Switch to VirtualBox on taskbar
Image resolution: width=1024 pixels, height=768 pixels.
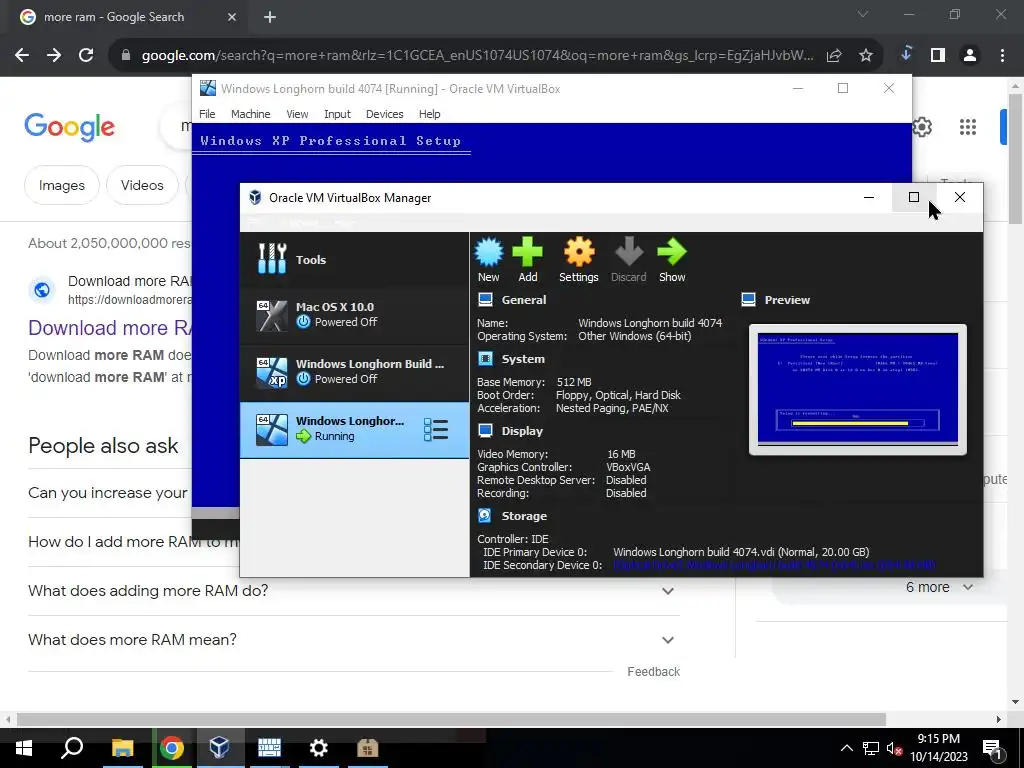(x=219, y=748)
